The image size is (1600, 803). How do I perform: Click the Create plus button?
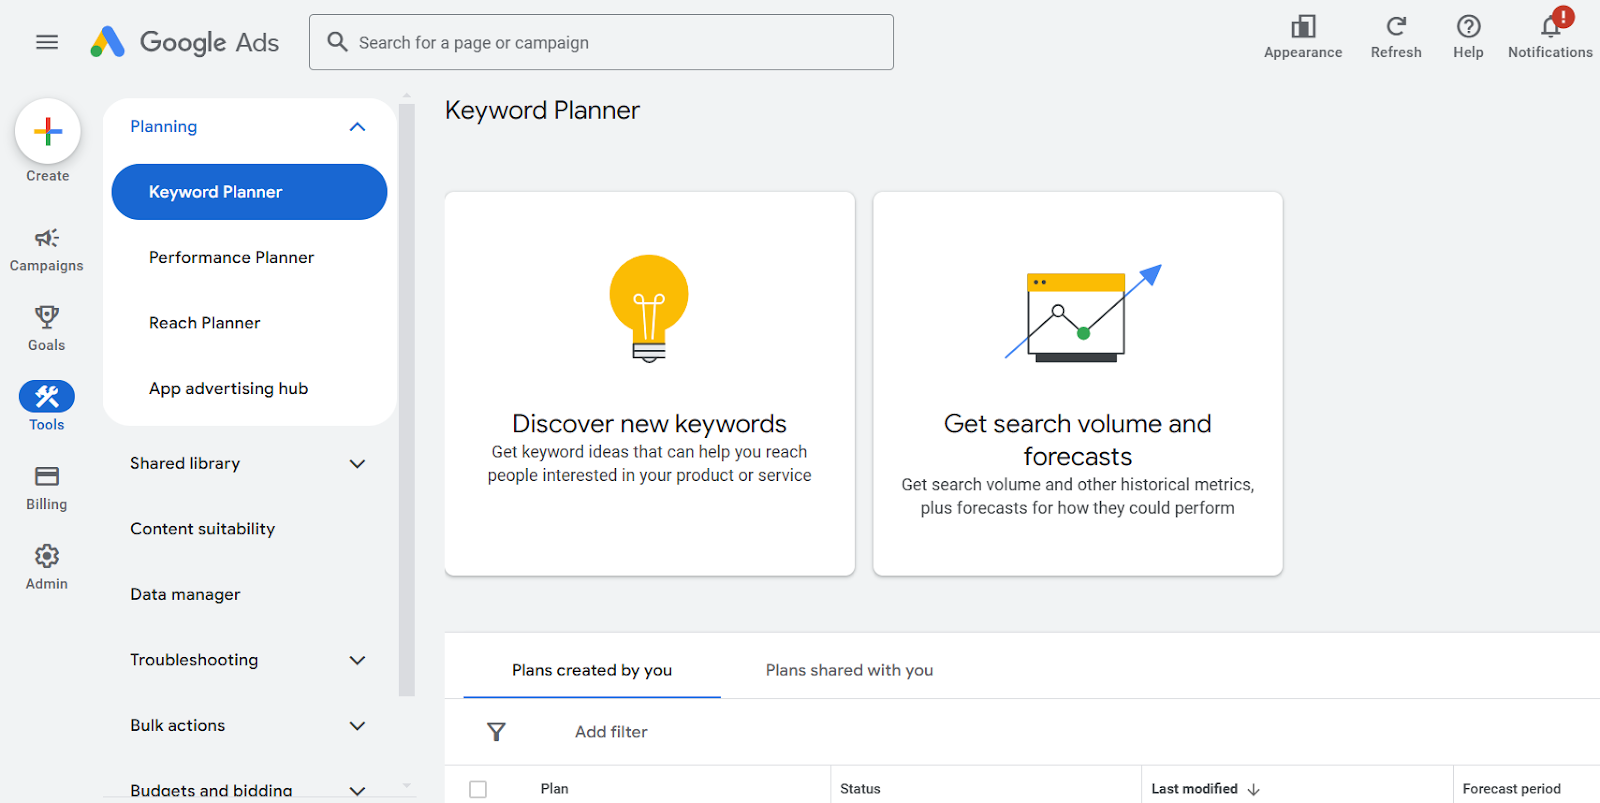48,131
